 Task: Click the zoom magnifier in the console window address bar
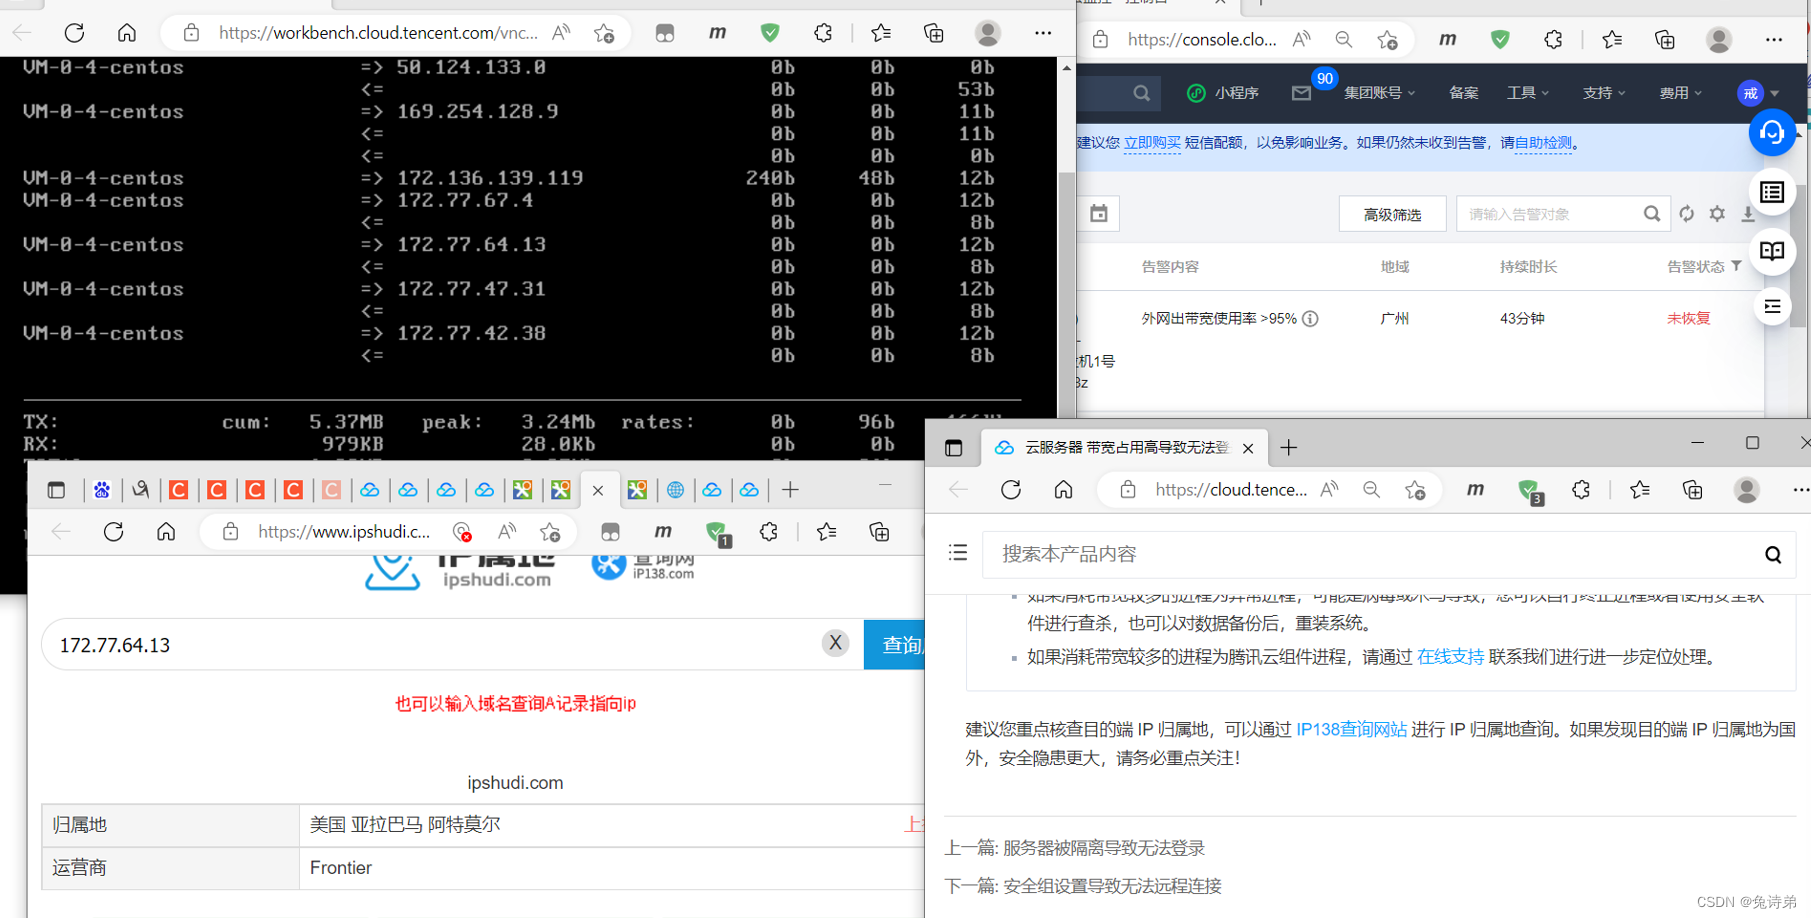tap(1344, 40)
